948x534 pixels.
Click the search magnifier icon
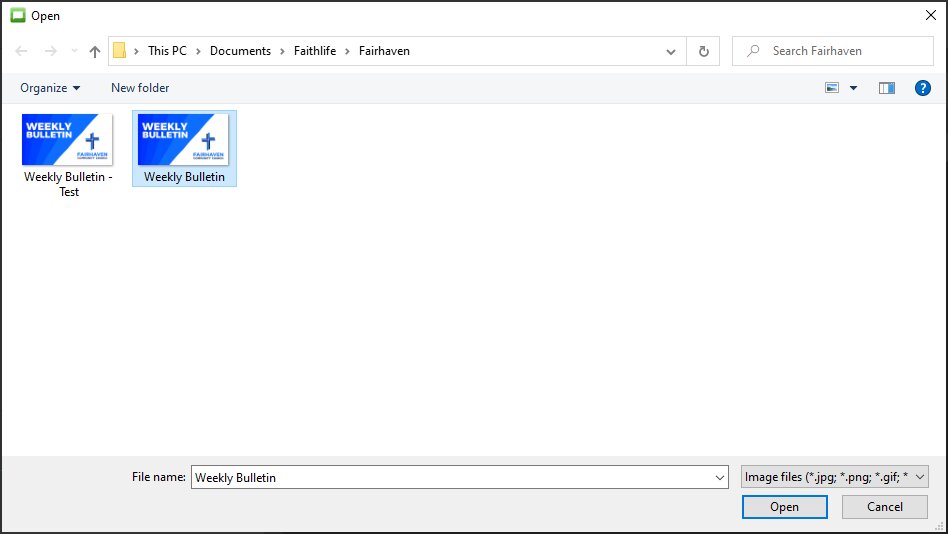[753, 51]
